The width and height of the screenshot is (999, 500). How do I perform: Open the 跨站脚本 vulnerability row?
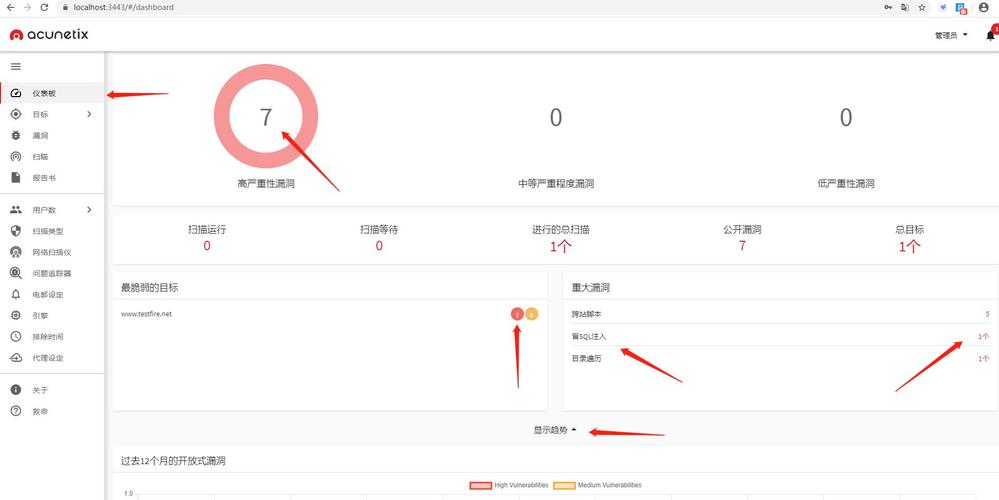[x=780, y=314]
